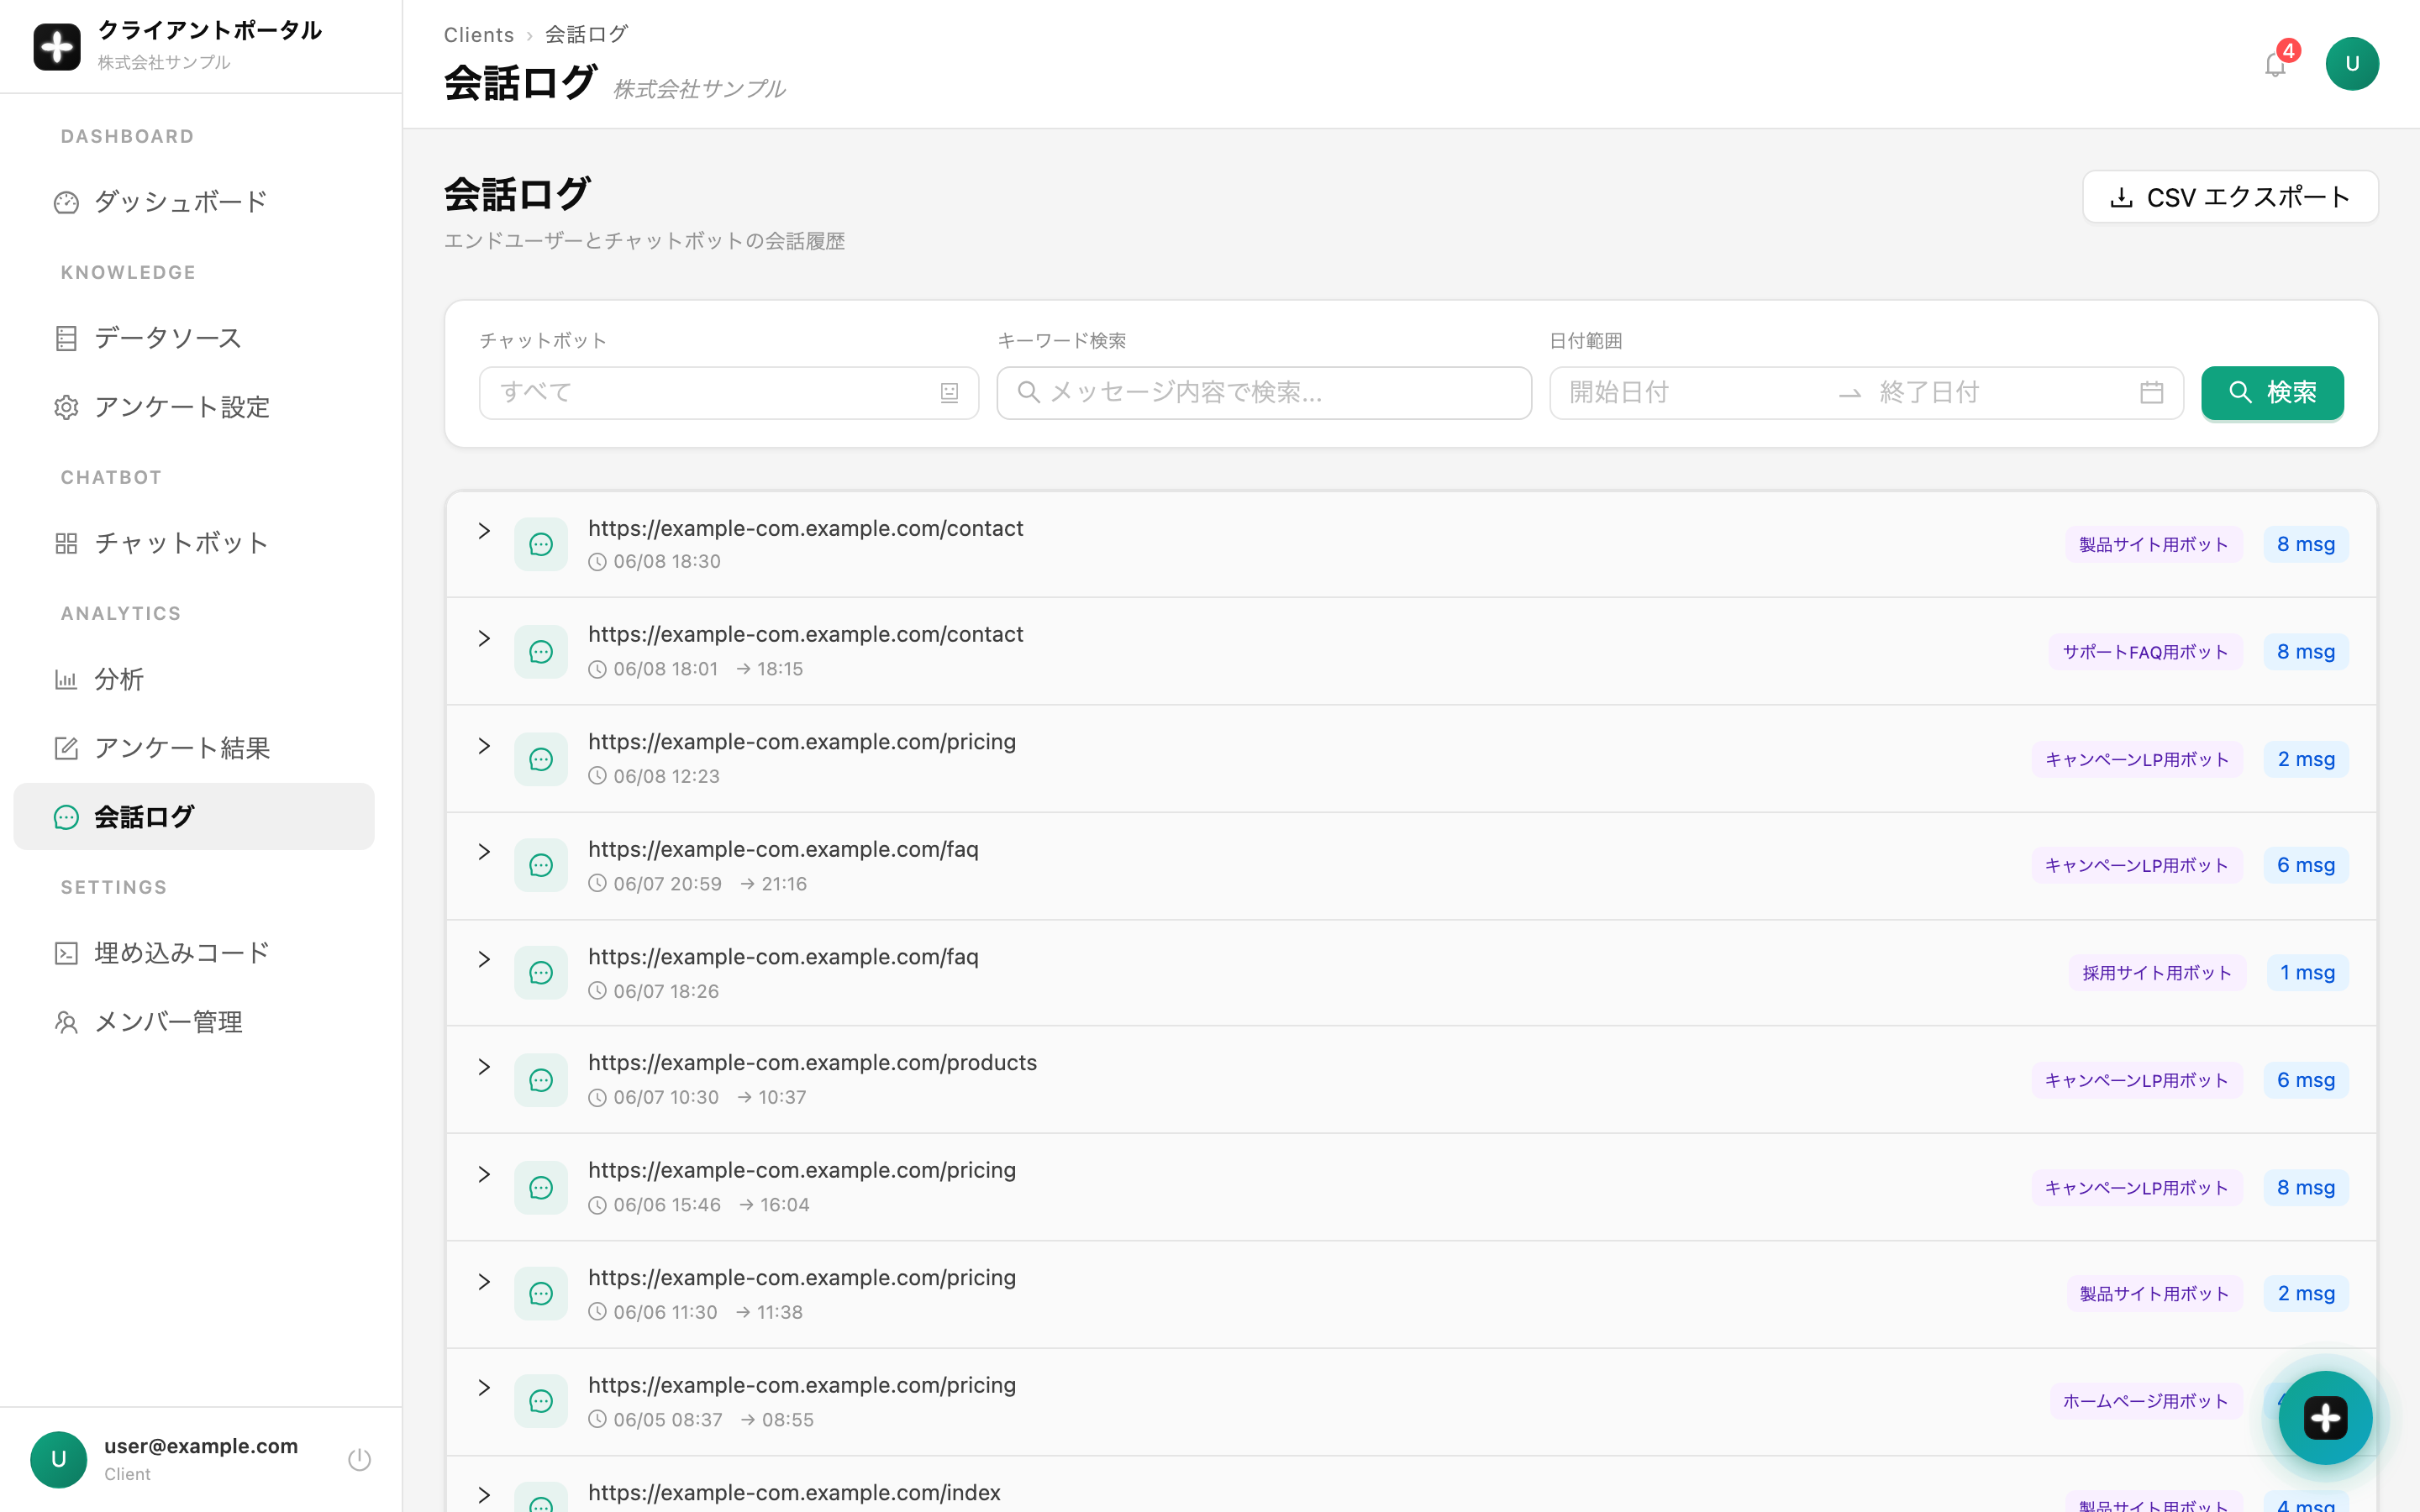
Task: Expand the 06/06 15:46 pricing conversation
Action: tap(484, 1174)
